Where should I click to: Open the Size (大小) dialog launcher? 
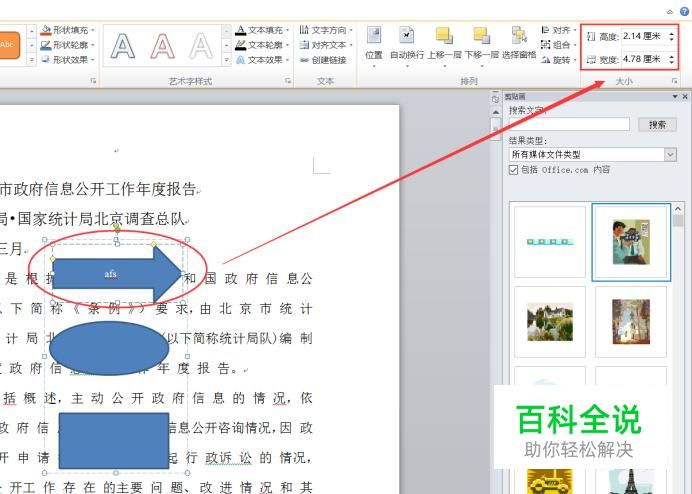674,81
